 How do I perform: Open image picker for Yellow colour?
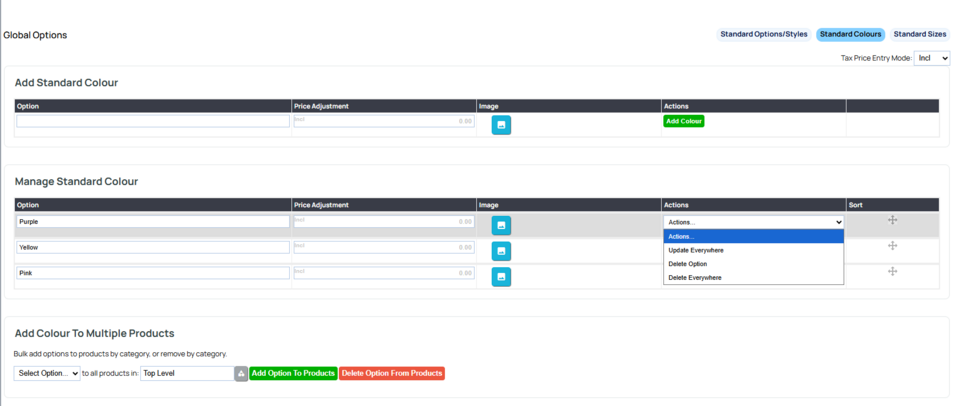pos(501,251)
